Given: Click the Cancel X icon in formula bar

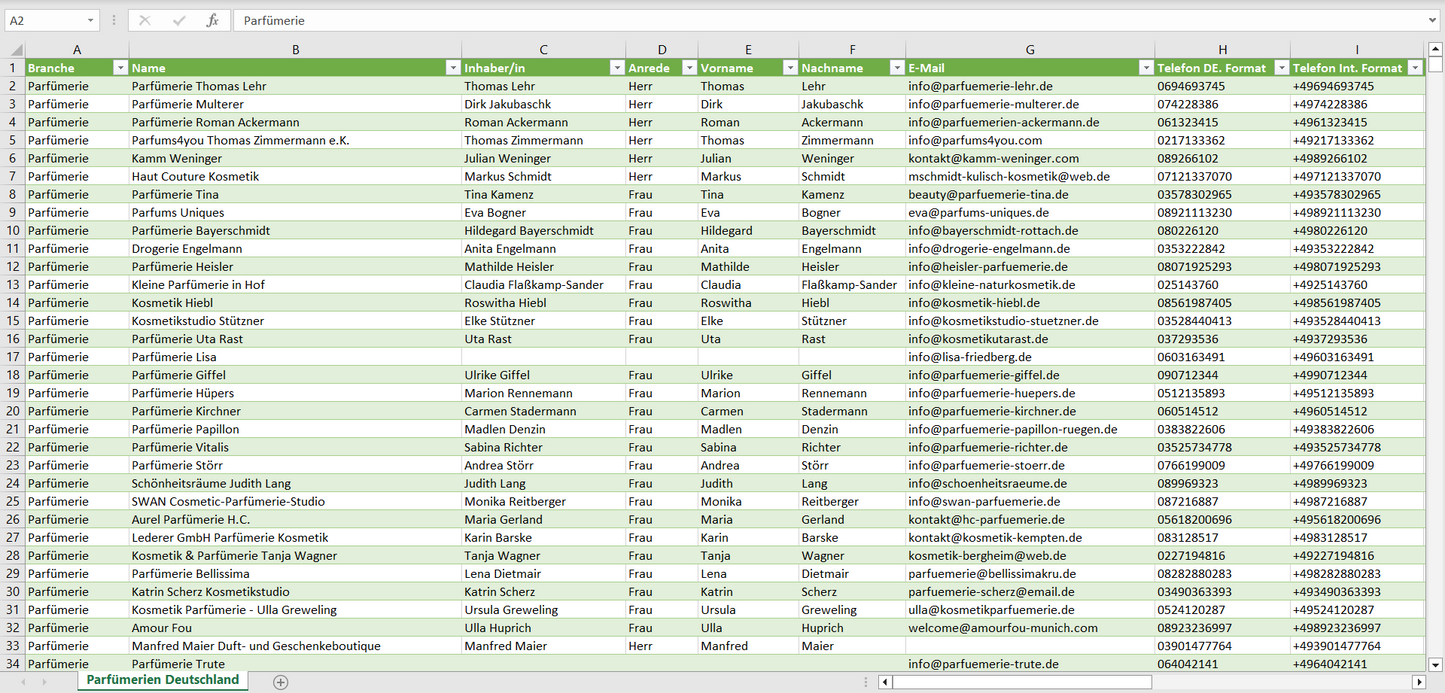Looking at the screenshot, I should (145, 20).
